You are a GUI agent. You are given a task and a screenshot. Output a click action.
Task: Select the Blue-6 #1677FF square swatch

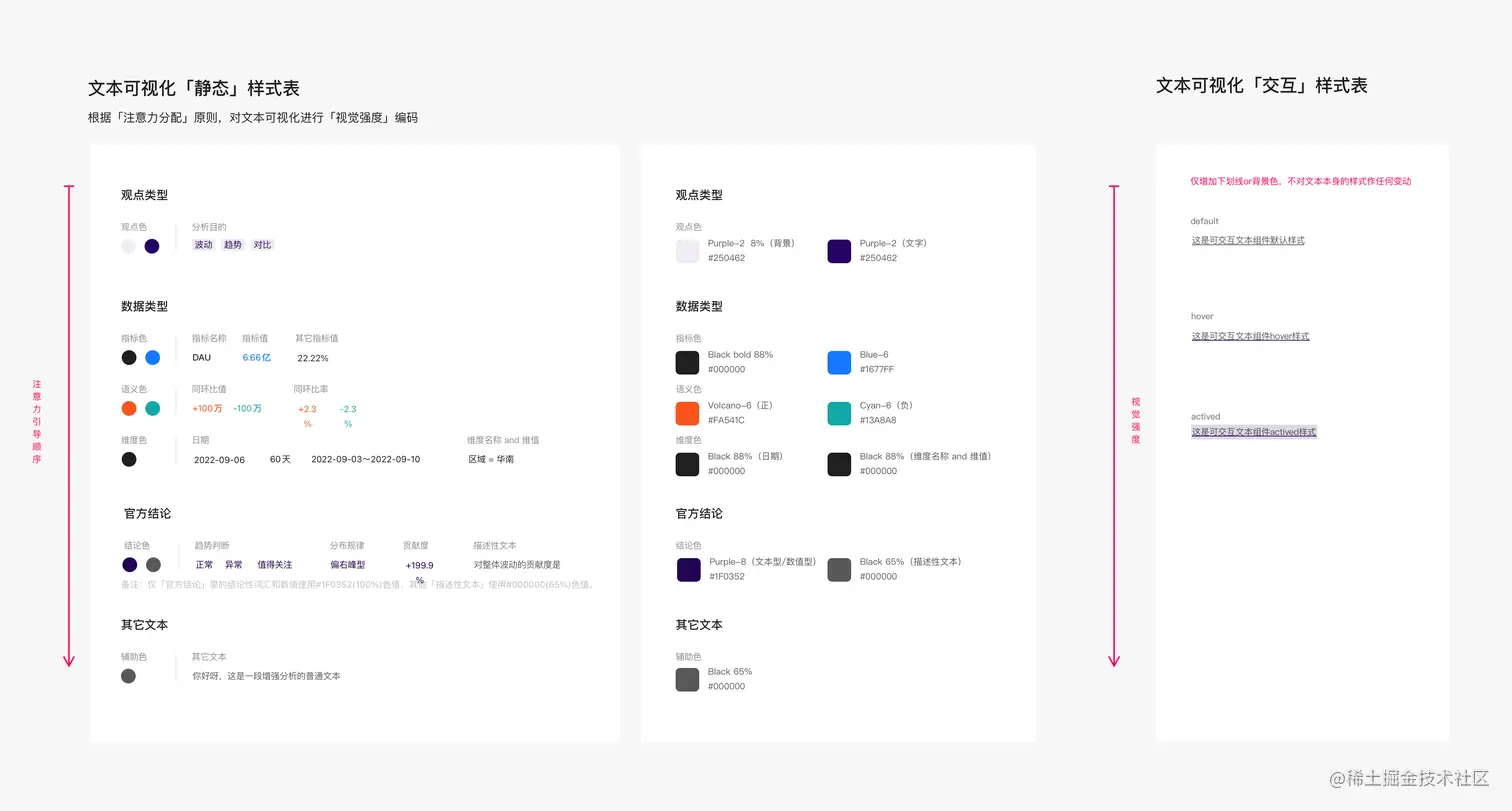[839, 362]
